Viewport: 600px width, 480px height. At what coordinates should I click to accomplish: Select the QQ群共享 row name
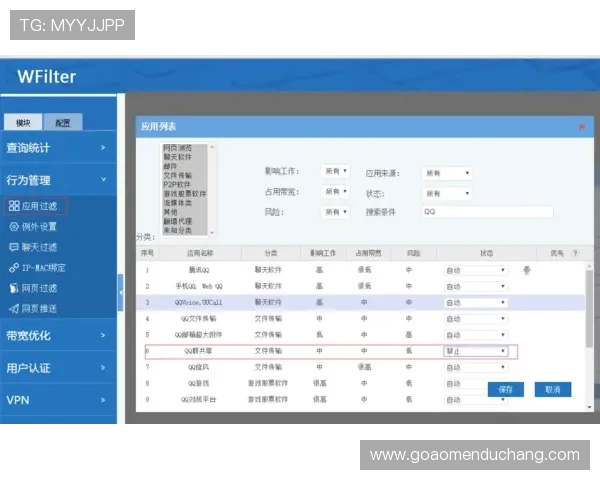198,351
